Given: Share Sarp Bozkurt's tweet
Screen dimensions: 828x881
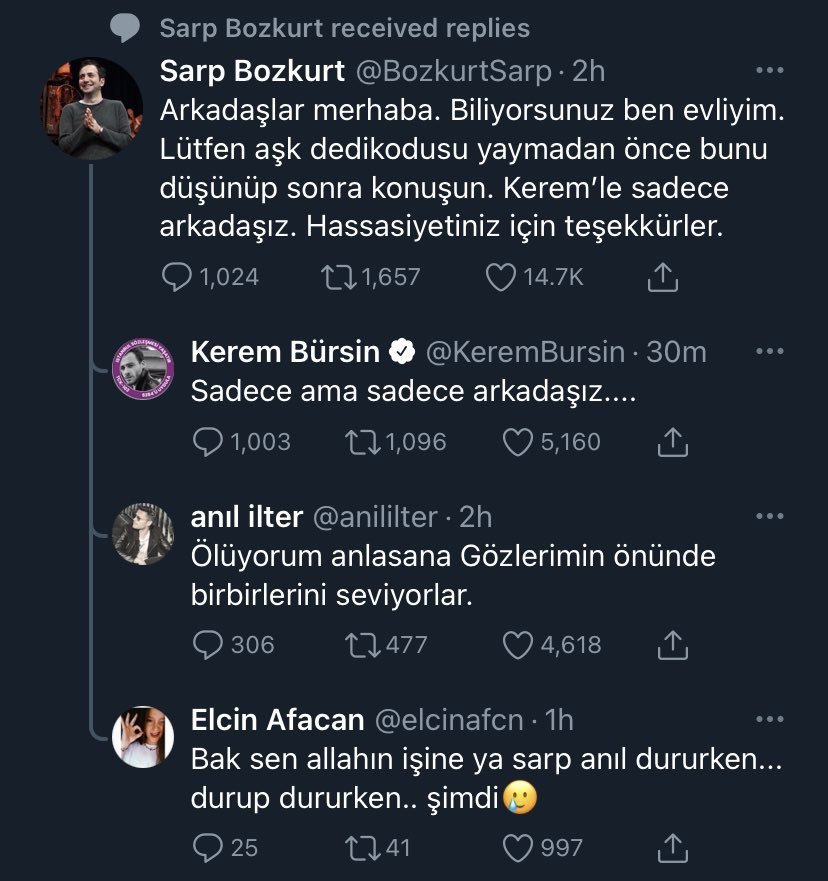Looking at the screenshot, I should (663, 277).
